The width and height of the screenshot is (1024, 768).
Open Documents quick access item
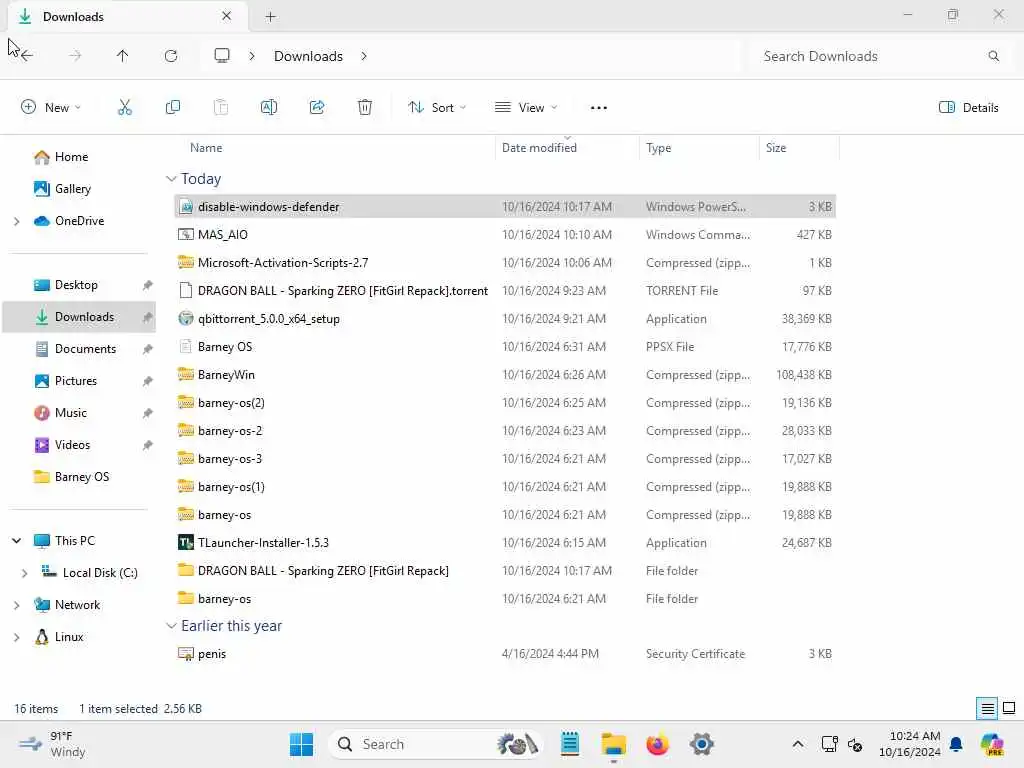pyautogui.click(x=85, y=349)
